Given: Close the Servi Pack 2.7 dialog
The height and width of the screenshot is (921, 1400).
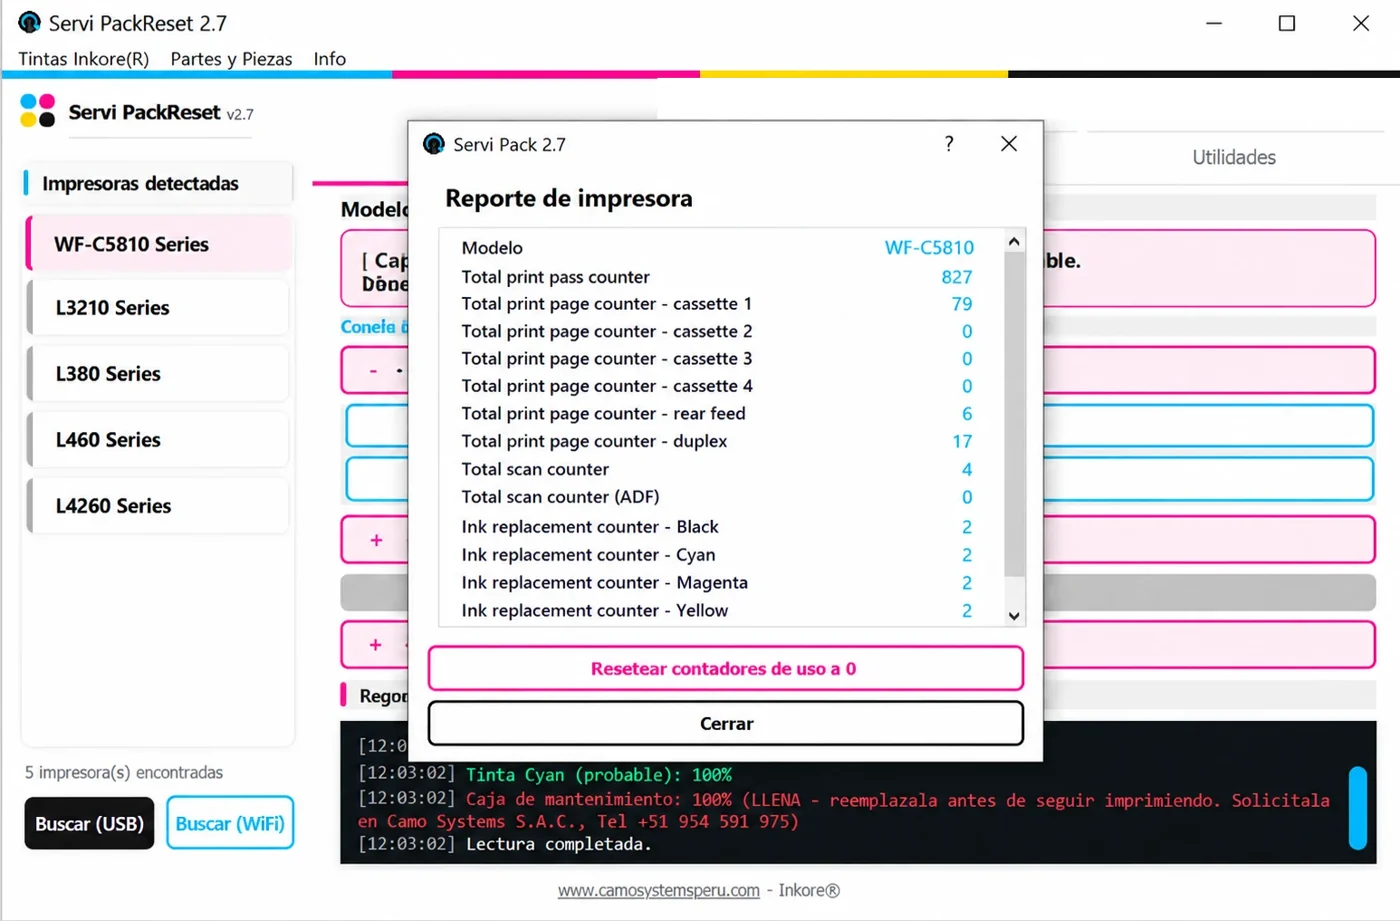Looking at the screenshot, I should (1009, 144).
